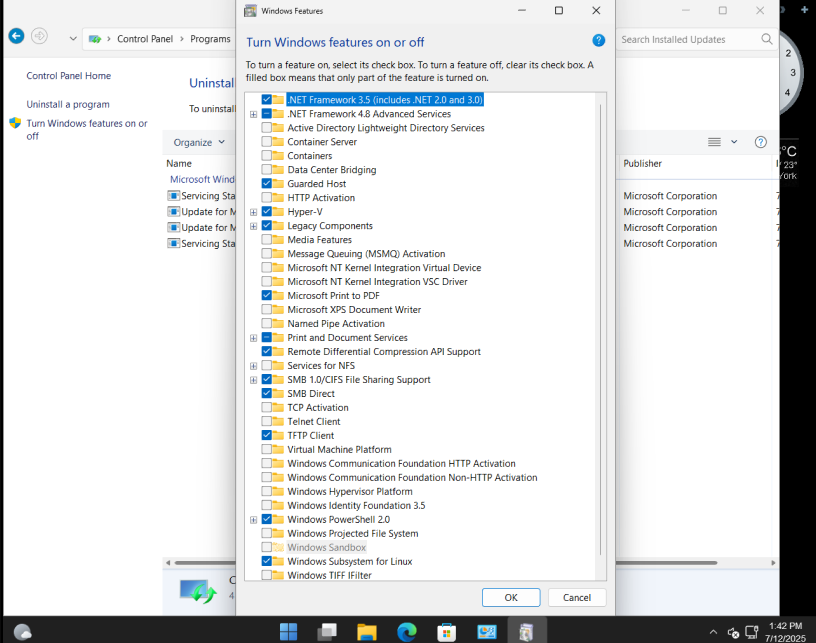The width and height of the screenshot is (816, 643).
Task: Click the sound muted icon in system tray
Action: (733, 633)
